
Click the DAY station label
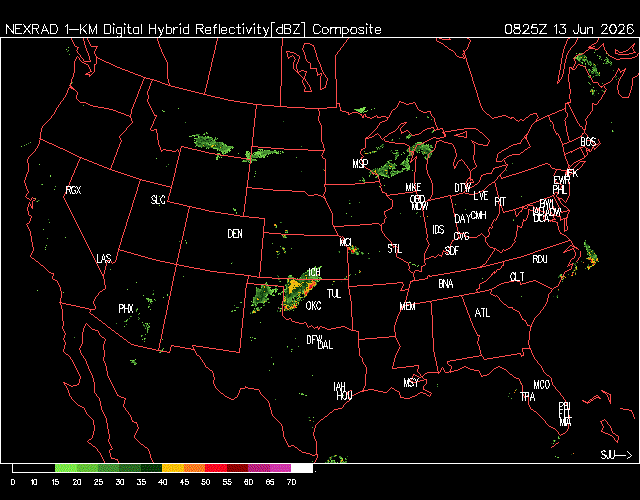click(462, 218)
